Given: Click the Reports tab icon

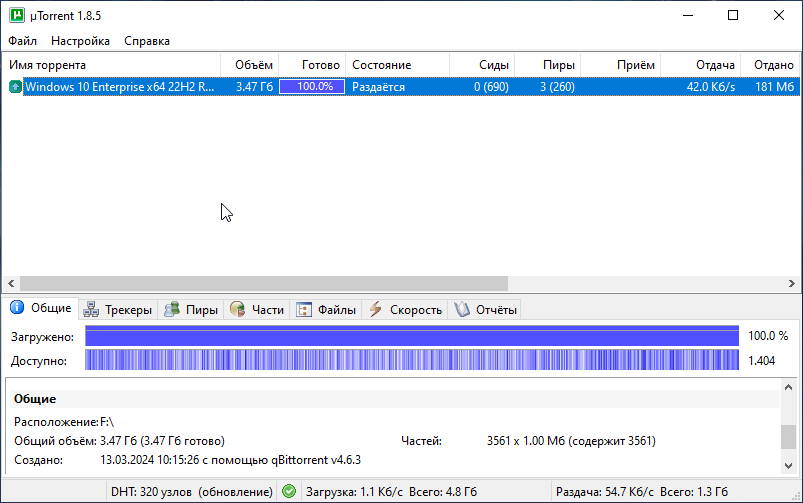Looking at the screenshot, I should click(462, 309).
